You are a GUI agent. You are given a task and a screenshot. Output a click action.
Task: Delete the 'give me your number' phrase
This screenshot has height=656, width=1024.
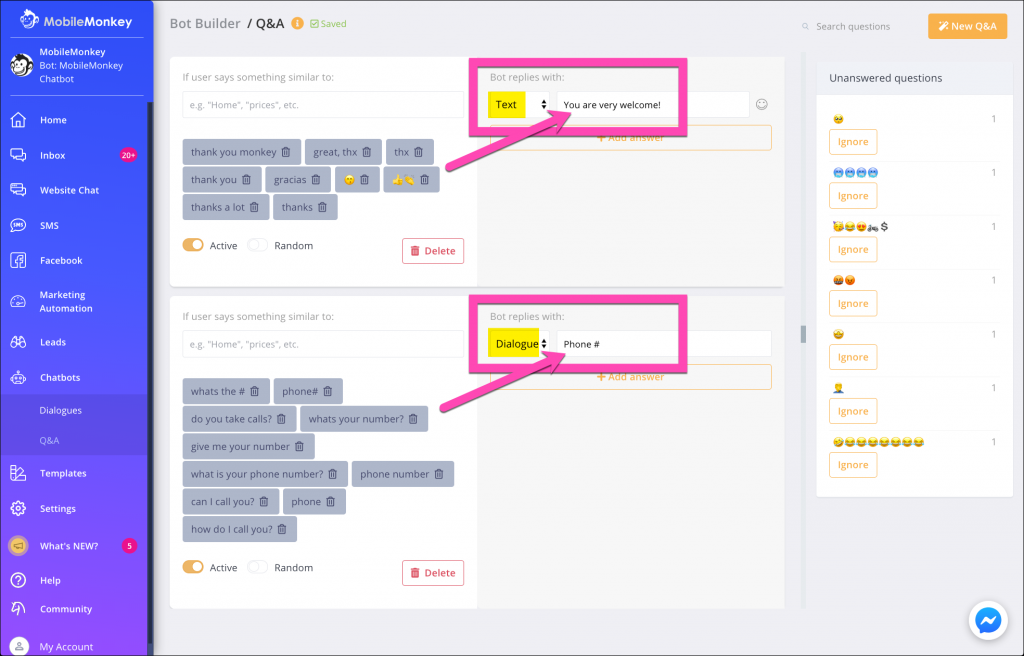click(x=299, y=446)
